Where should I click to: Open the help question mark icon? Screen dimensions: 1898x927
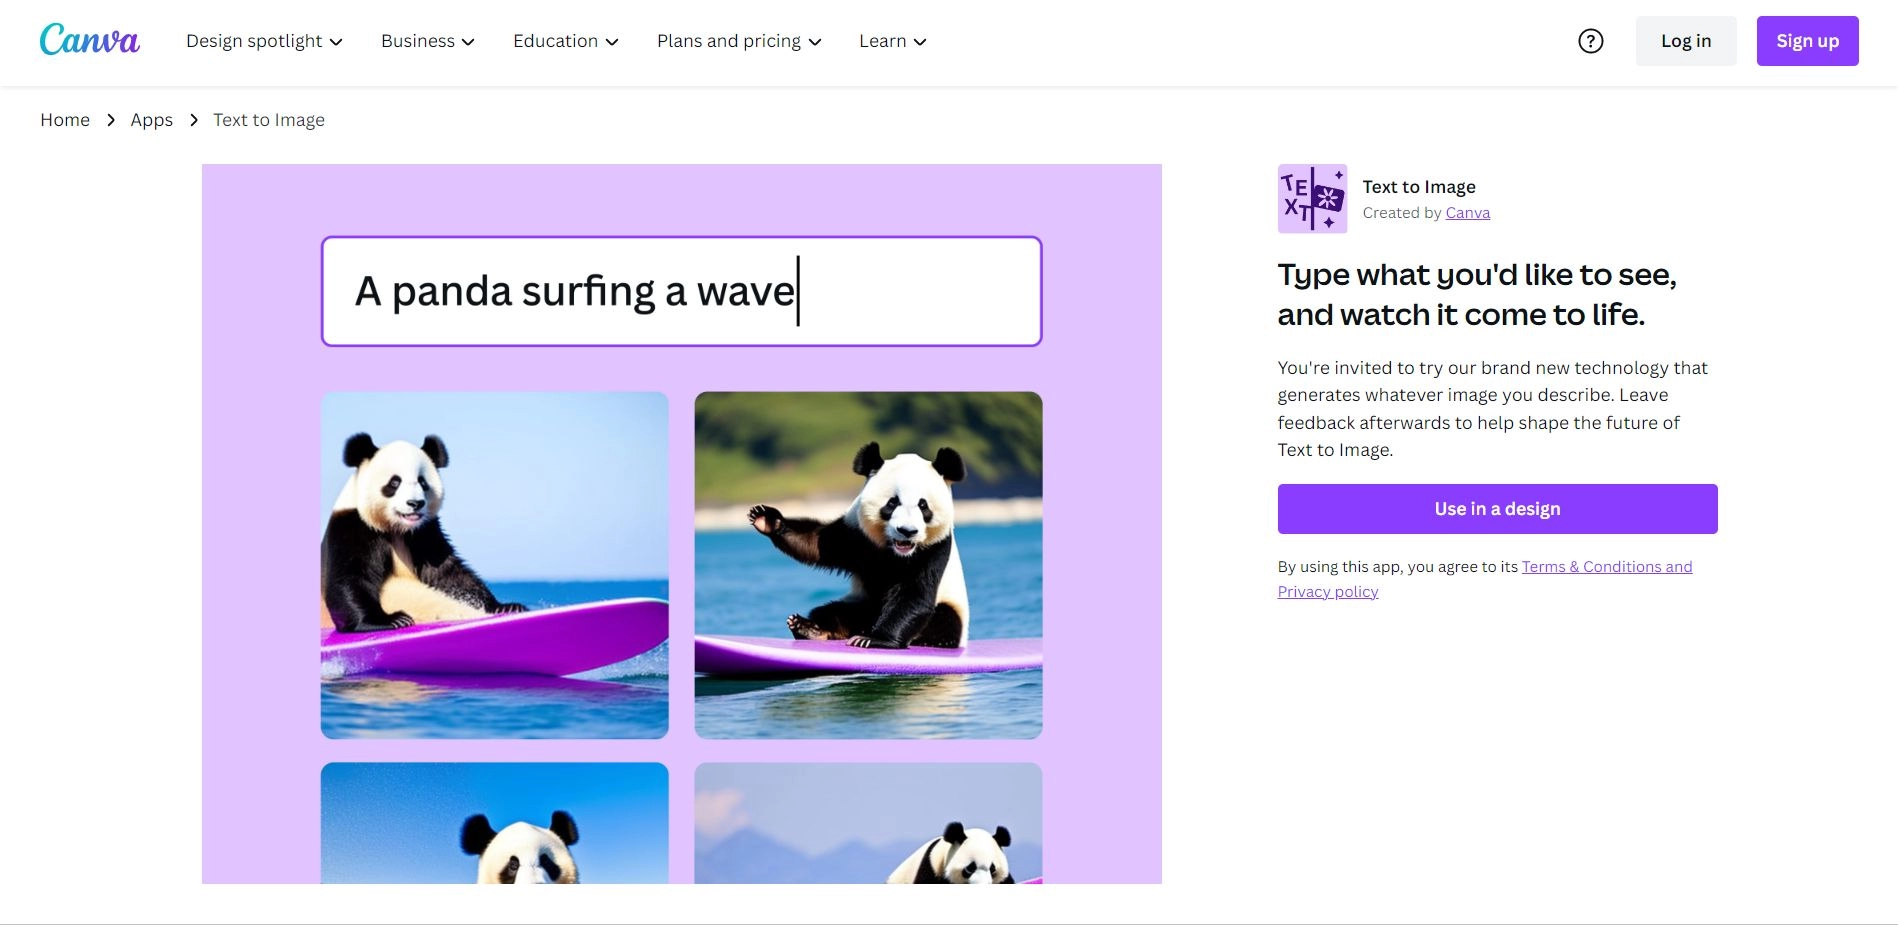tap(1590, 41)
